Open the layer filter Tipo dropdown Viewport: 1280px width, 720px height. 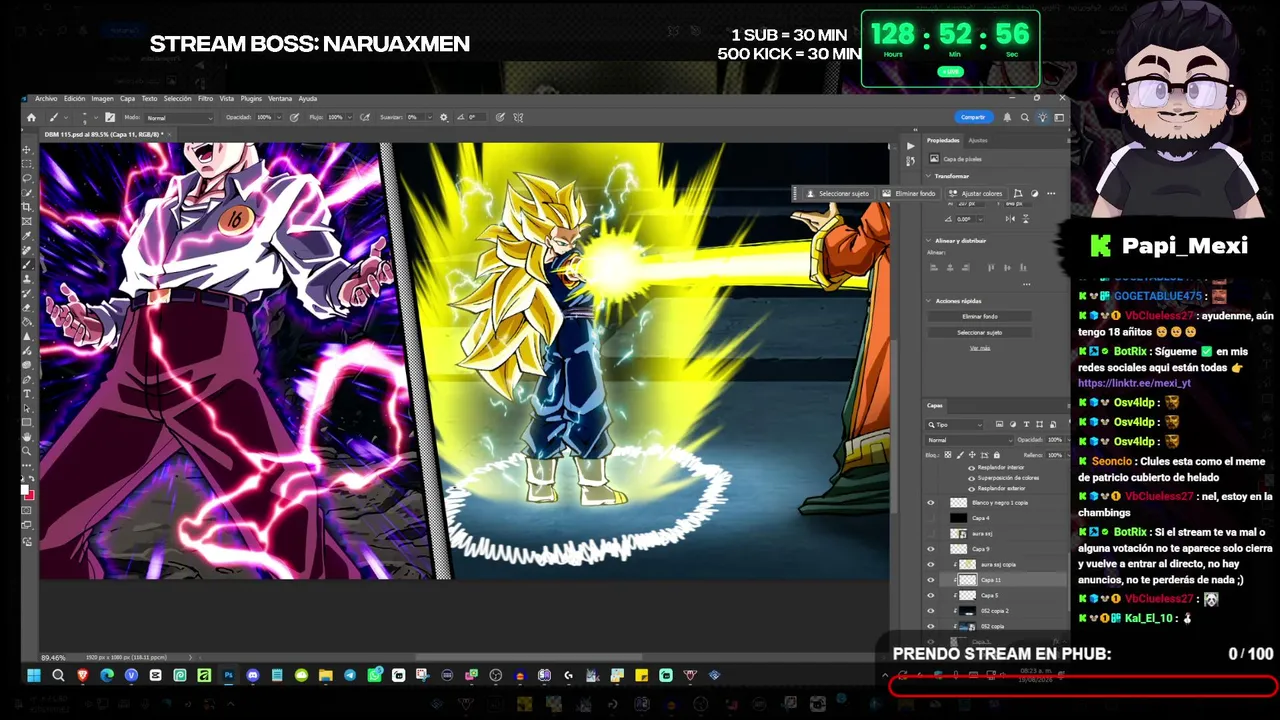[955, 425]
